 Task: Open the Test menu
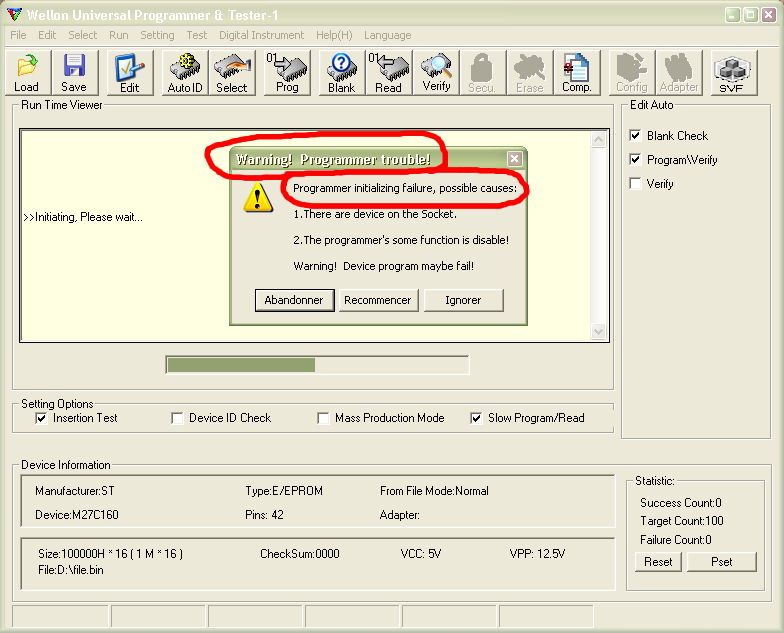[196, 35]
